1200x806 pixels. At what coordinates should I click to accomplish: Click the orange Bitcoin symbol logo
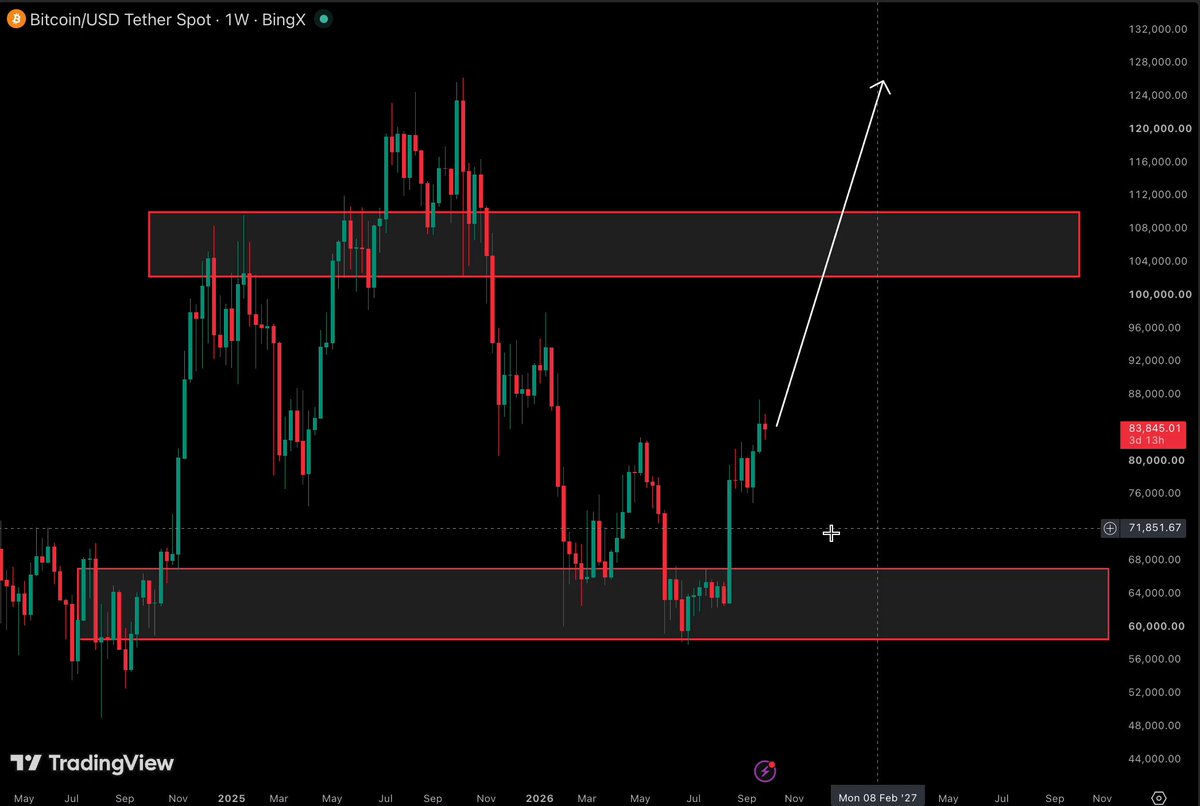[x=15, y=19]
